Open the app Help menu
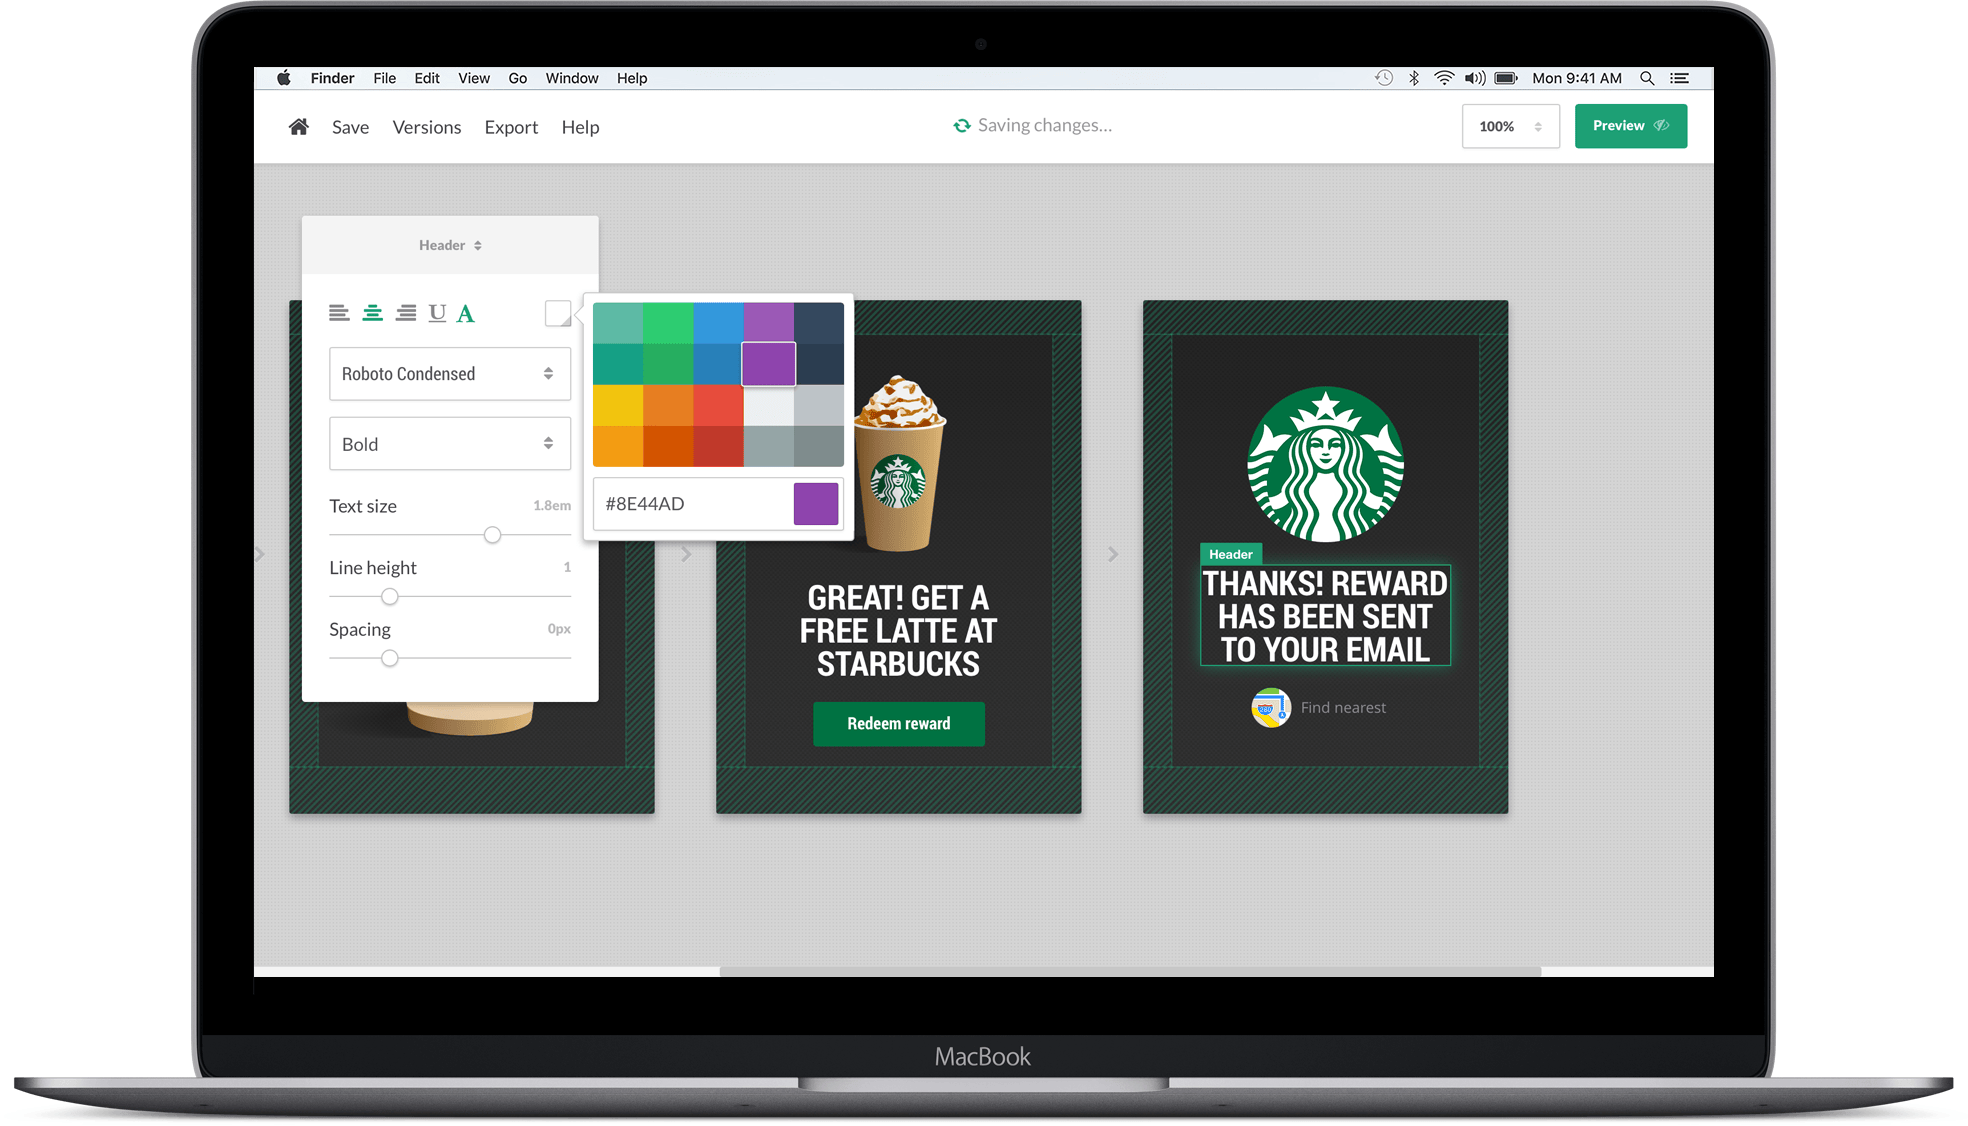The image size is (1968, 1126). pyautogui.click(x=580, y=127)
